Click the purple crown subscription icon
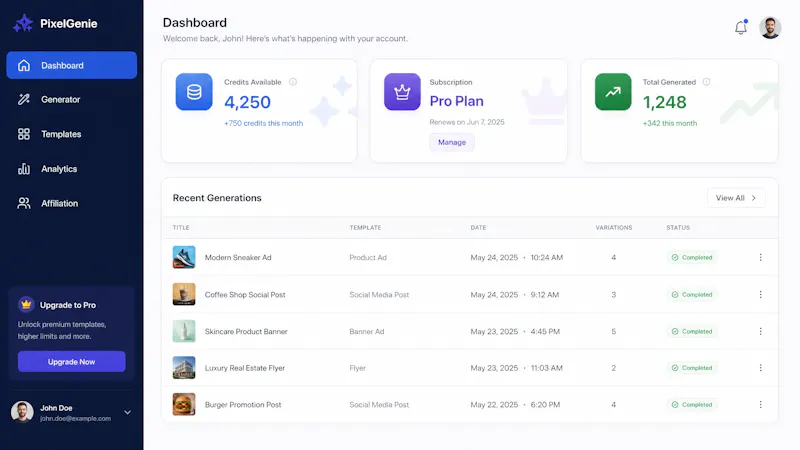800x450 pixels. [x=402, y=92]
